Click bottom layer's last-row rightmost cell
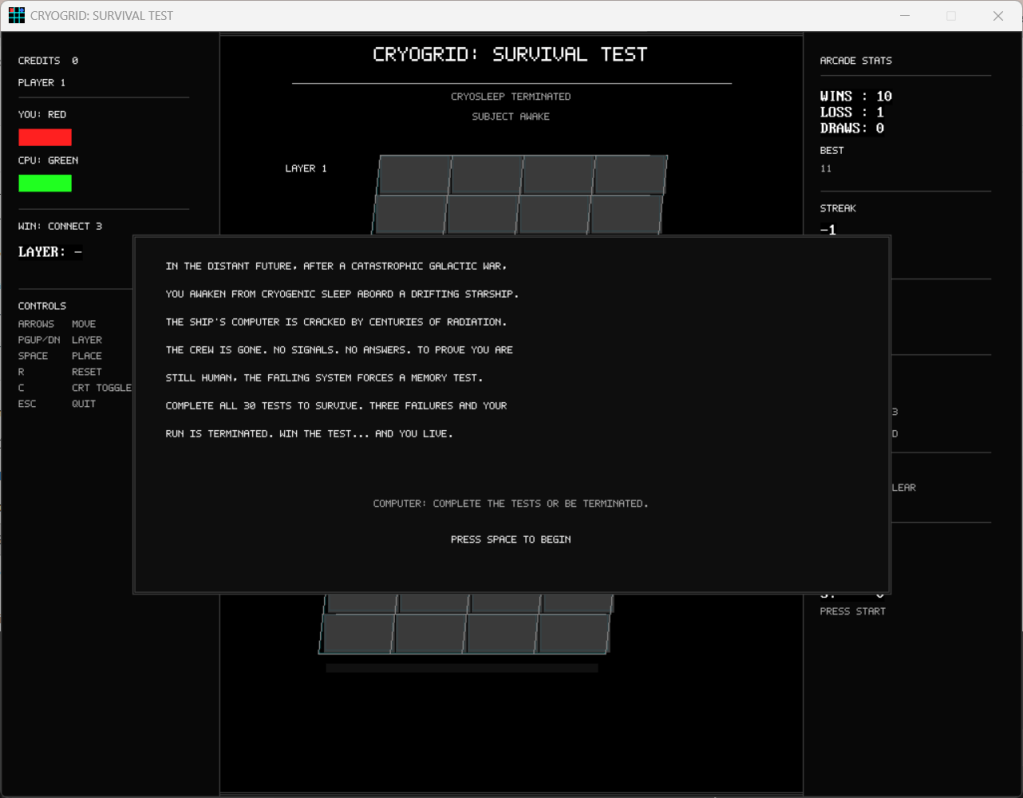 tap(573, 633)
